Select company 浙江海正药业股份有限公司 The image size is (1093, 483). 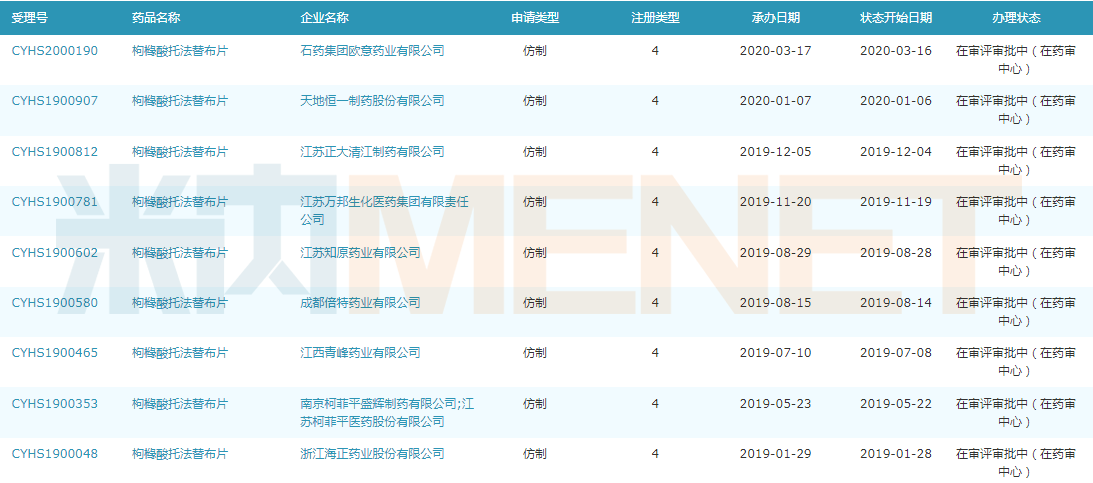click(372, 454)
